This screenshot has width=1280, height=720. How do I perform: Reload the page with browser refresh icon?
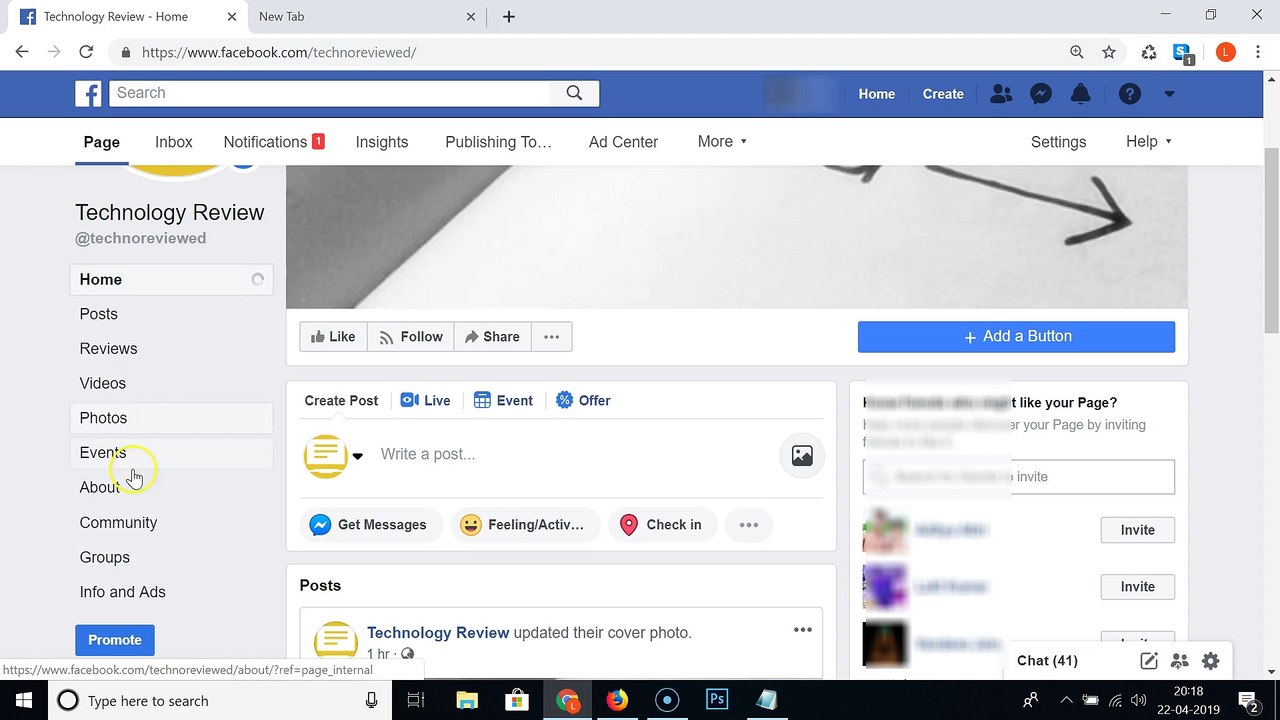86,52
